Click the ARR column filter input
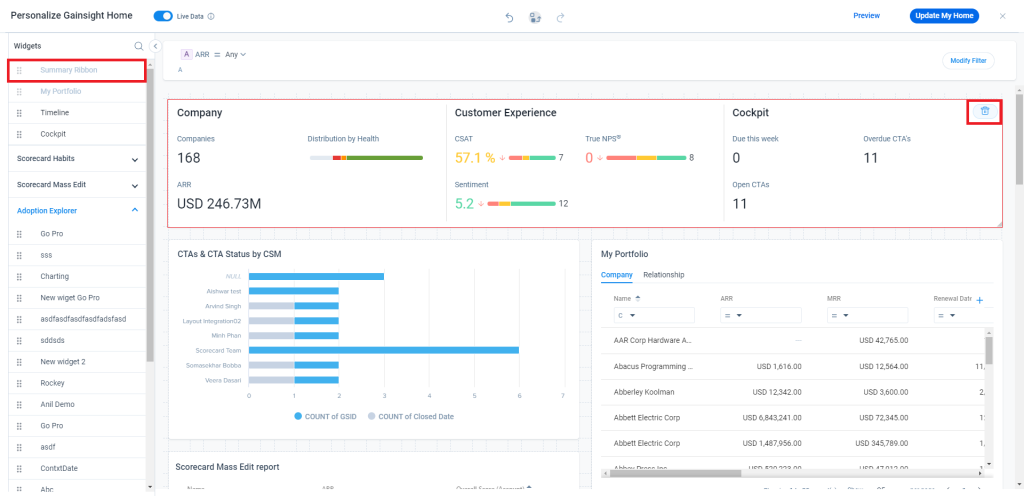The width and height of the screenshot is (1024, 496). click(x=761, y=316)
